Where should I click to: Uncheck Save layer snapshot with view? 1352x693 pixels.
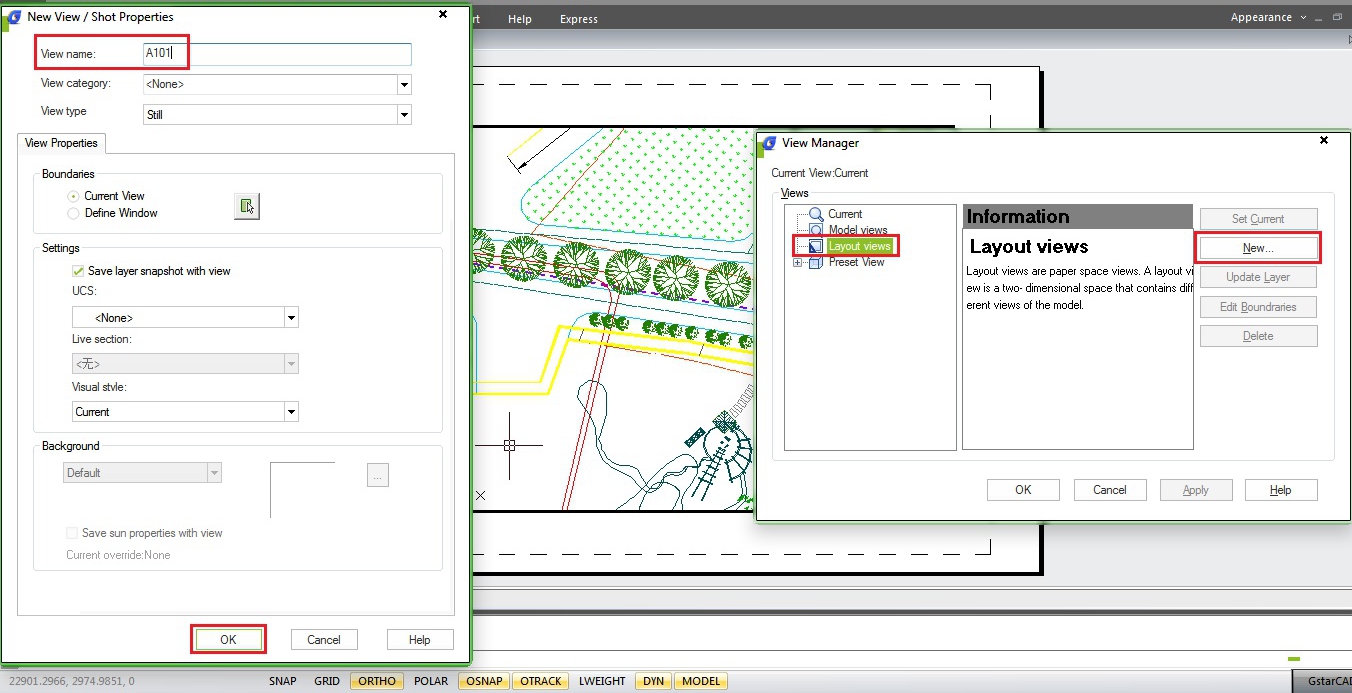click(x=77, y=271)
